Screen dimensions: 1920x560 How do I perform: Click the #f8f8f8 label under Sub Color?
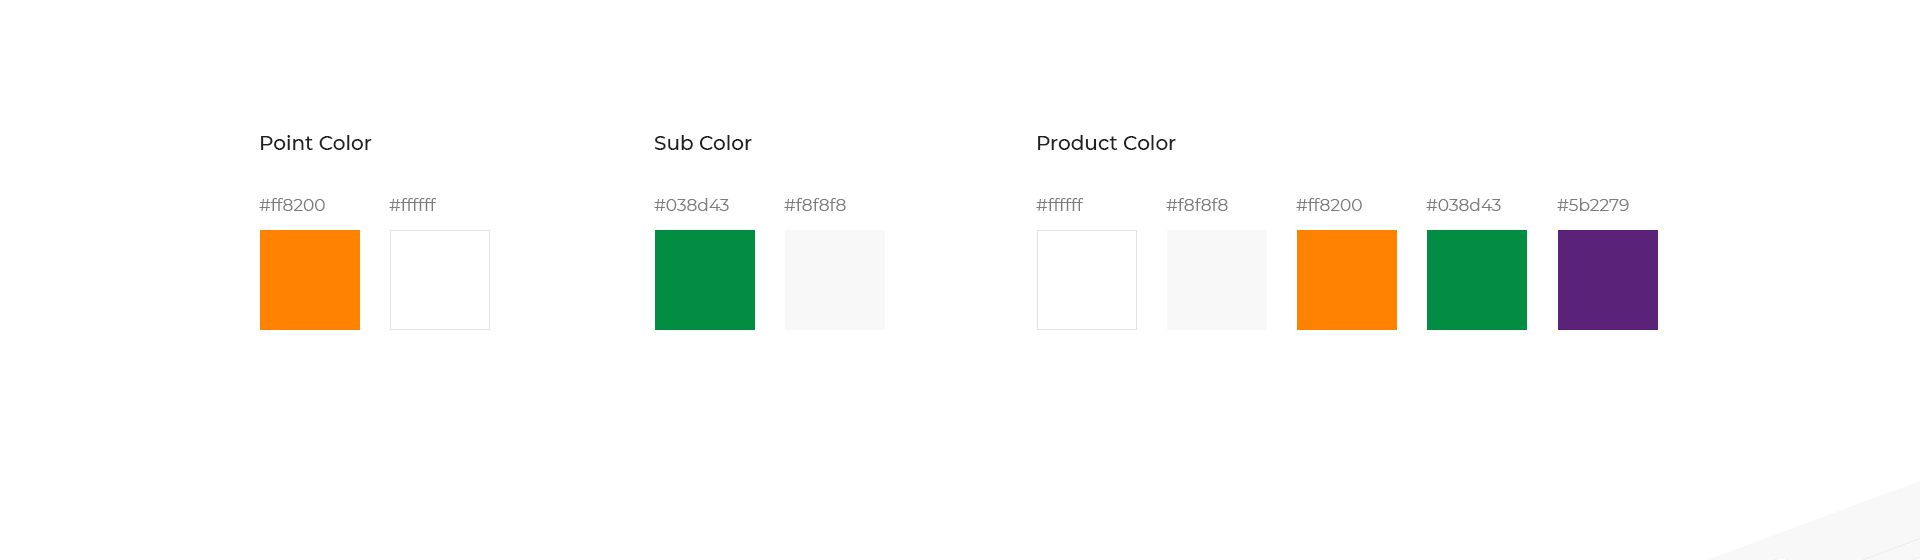(x=815, y=205)
